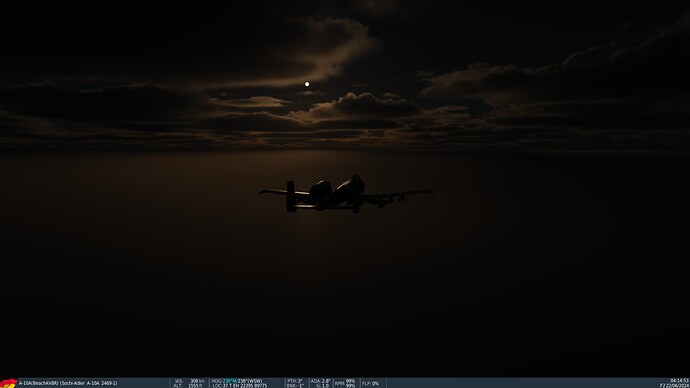Click the moon in the sky

(307, 84)
